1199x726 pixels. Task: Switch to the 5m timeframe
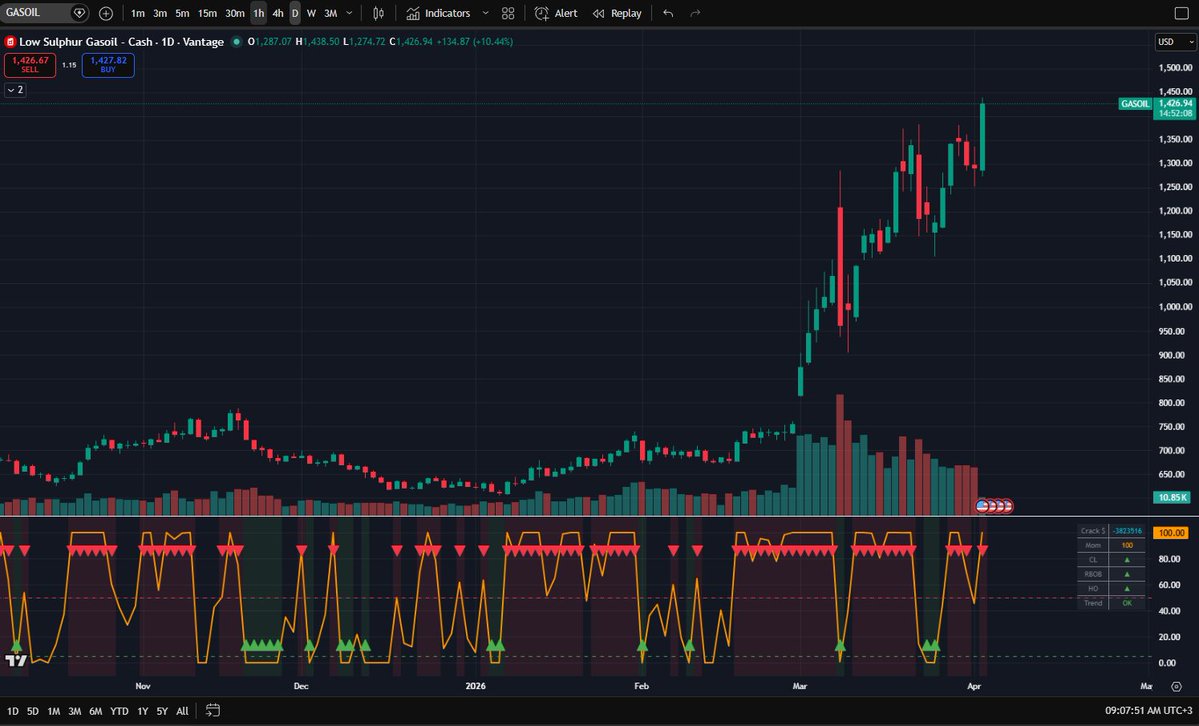(x=182, y=13)
